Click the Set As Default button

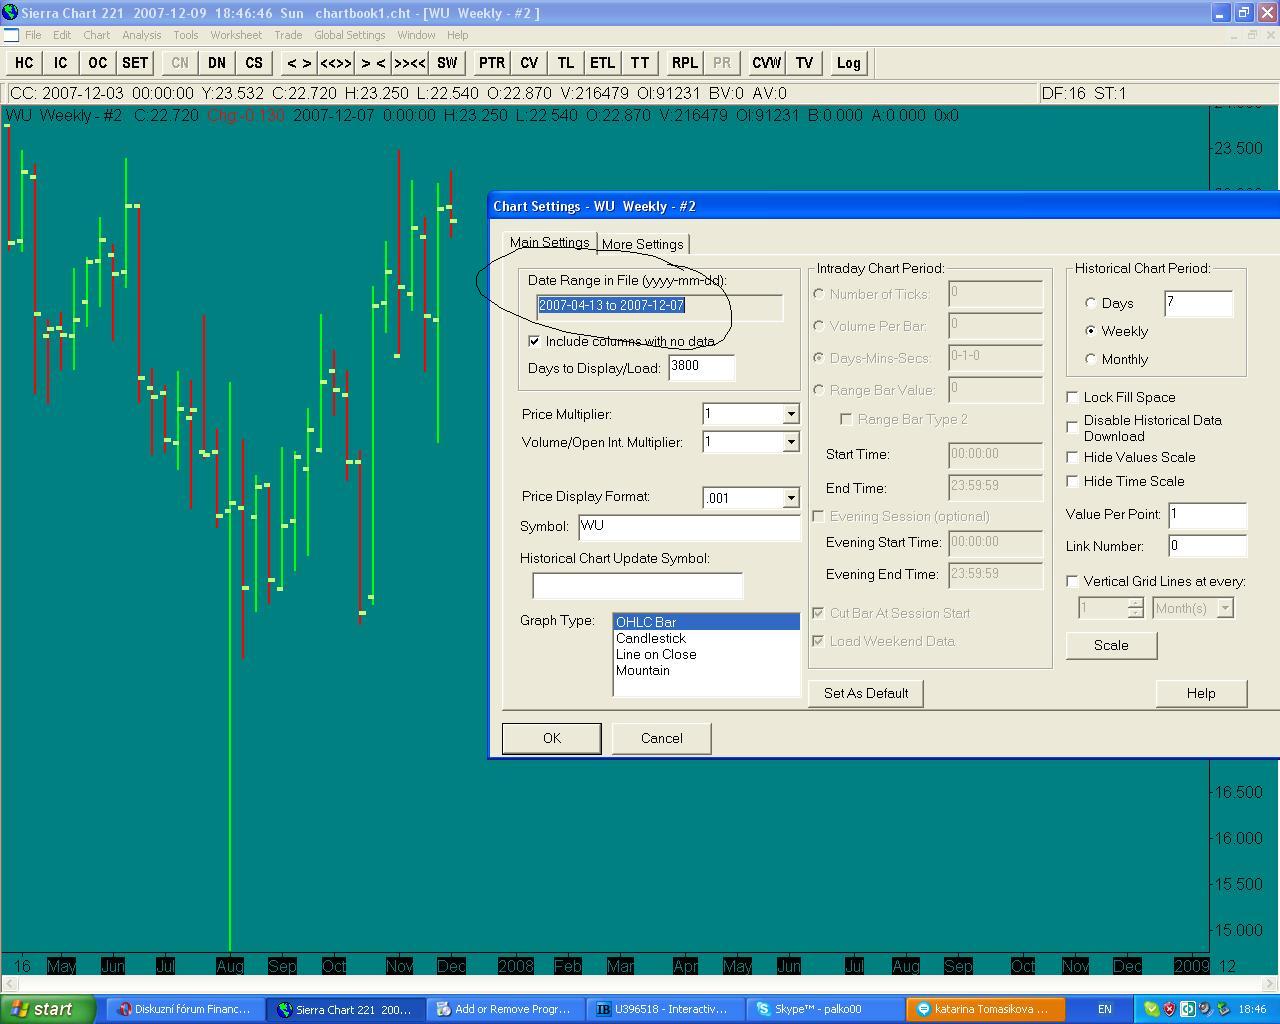click(x=866, y=693)
